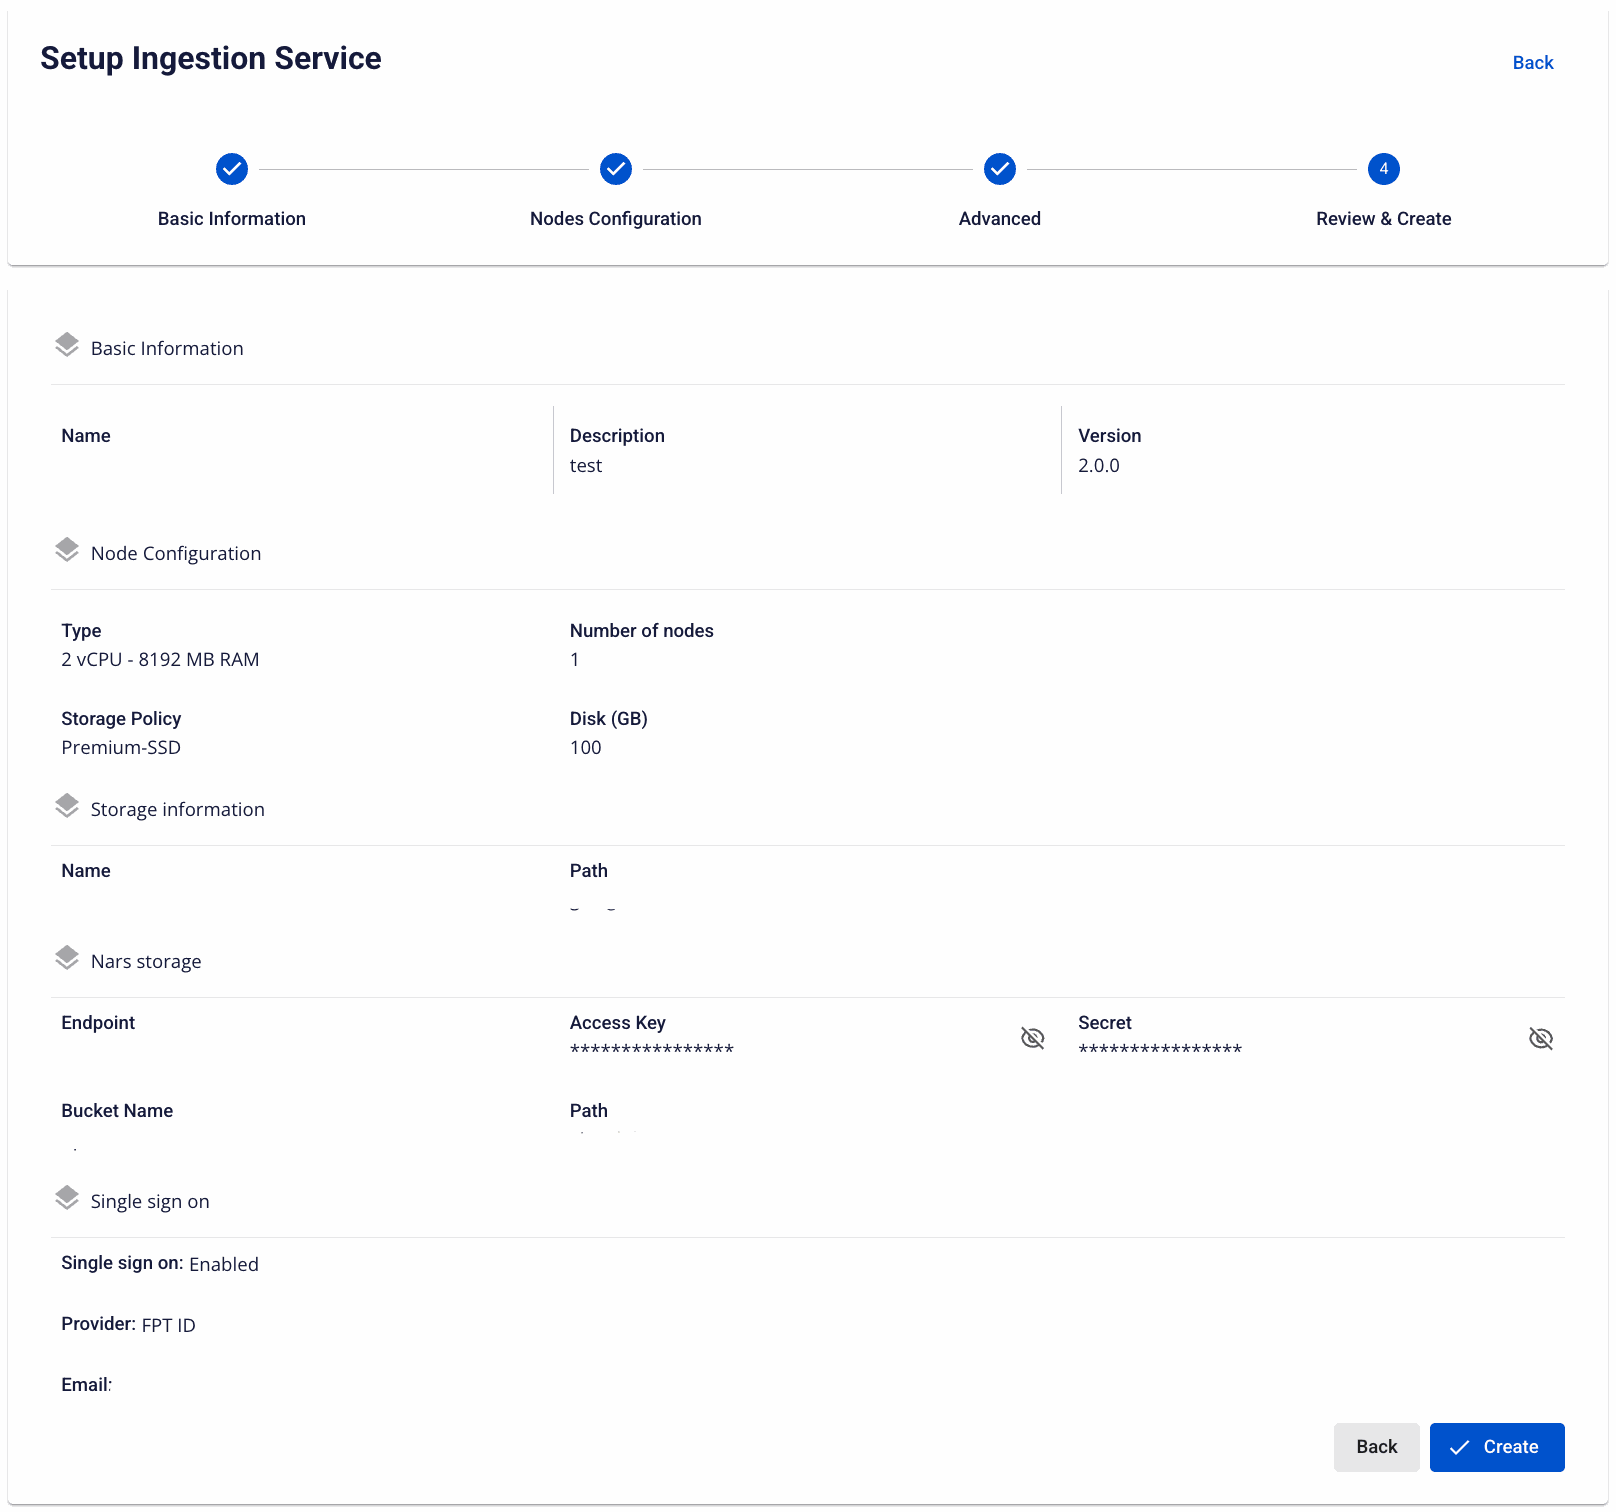The image size is (1616, 1512).
Task: Click the 'Storage information' section title
Action: [x=178, y=810]
